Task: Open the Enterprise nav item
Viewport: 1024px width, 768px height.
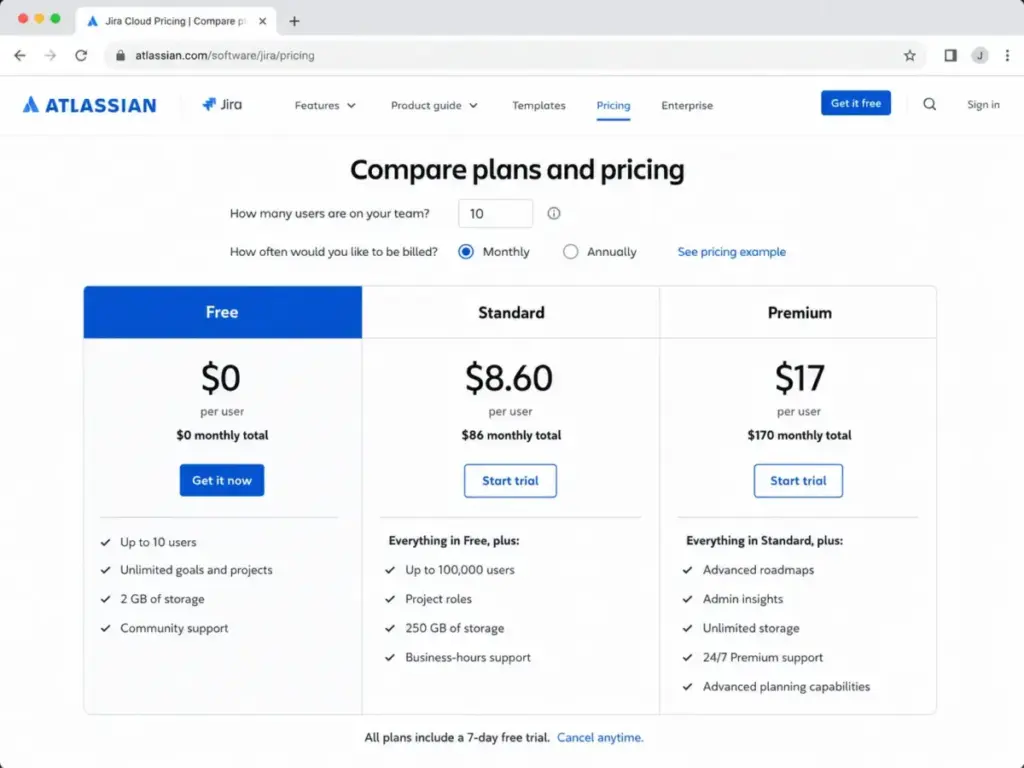Action: pyautogui.click(x=687, y=105)
